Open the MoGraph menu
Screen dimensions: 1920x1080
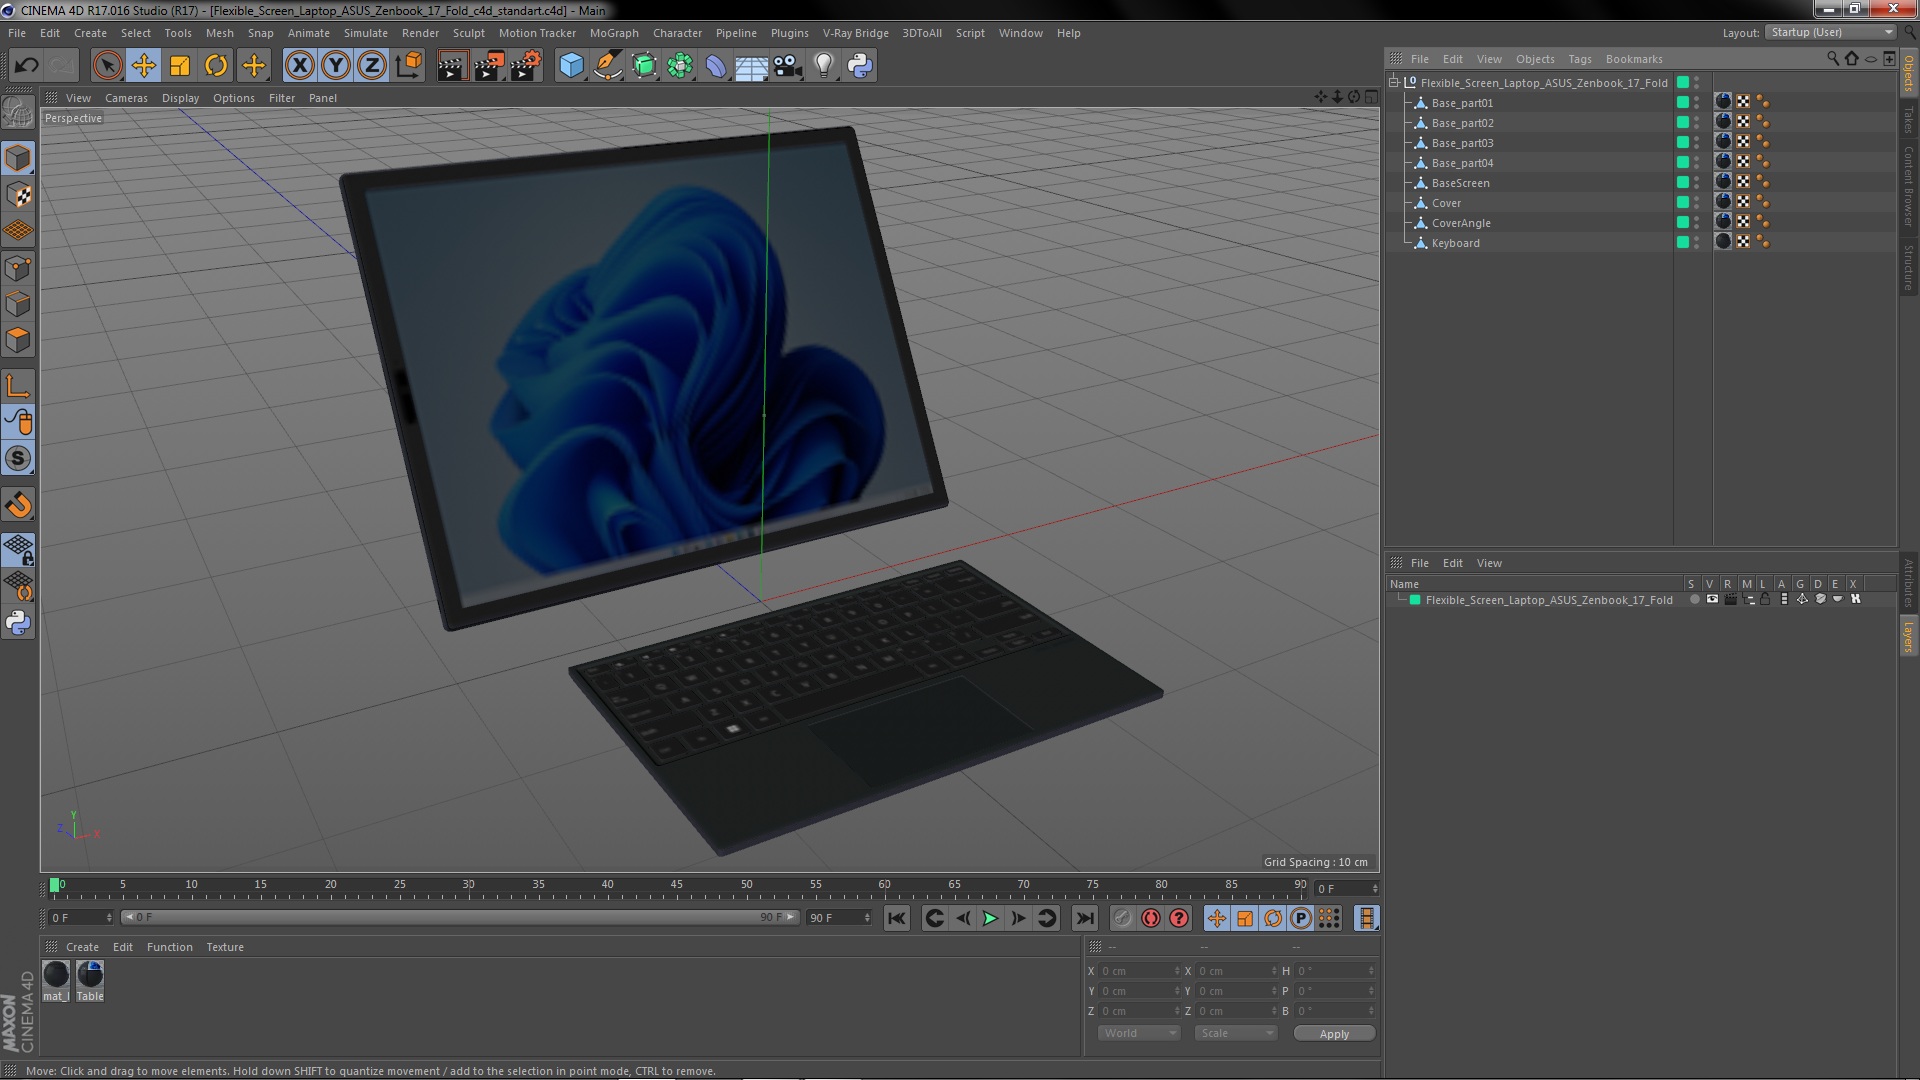pyautogui.click(x=614, y=33)
